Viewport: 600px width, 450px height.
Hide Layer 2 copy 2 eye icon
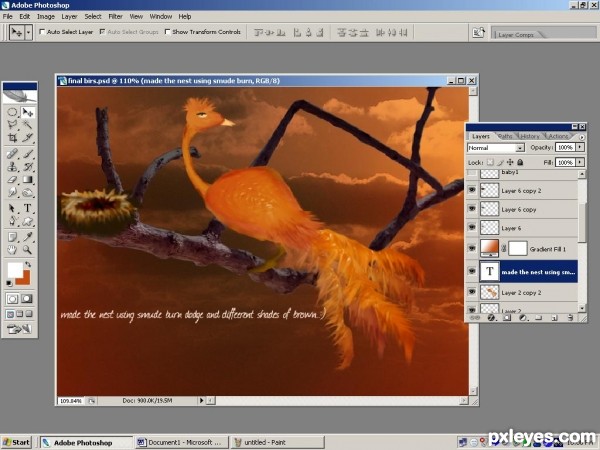[x=472, y=292]
